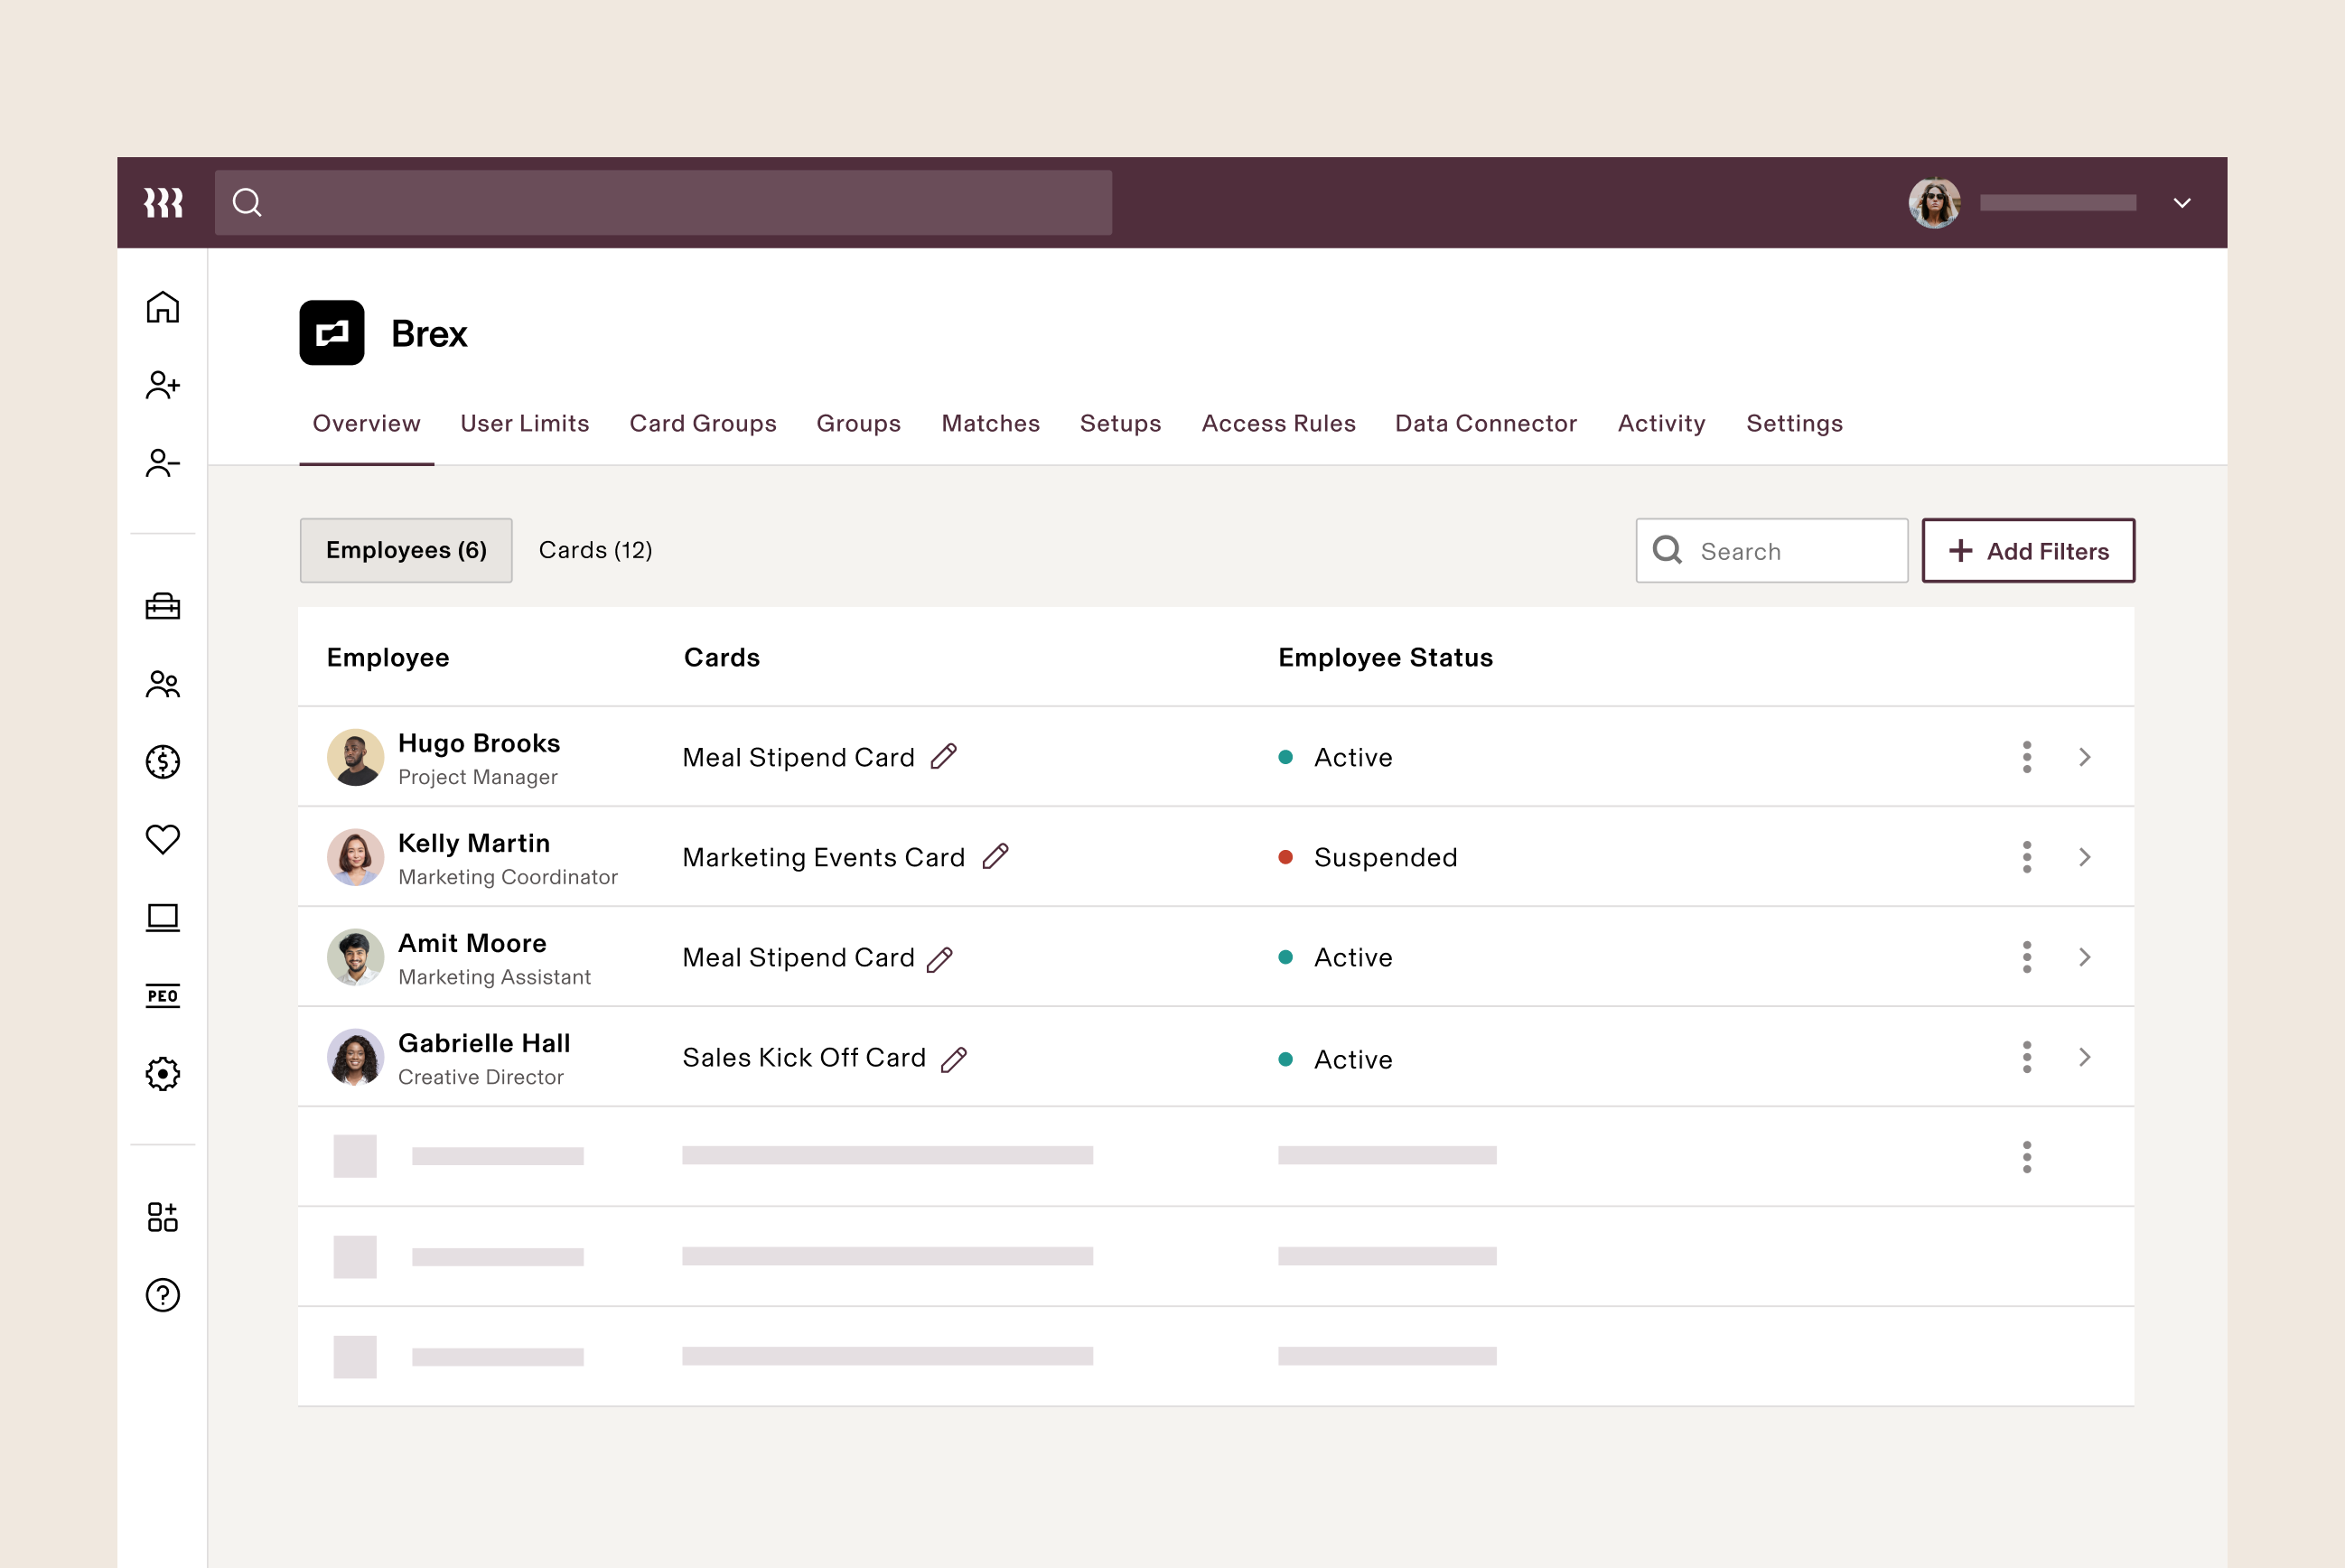Edit Hugo Brooks' Meal Stipend Card pencil
This screenshot has height=1568, width=2345.
pos(943,757)
